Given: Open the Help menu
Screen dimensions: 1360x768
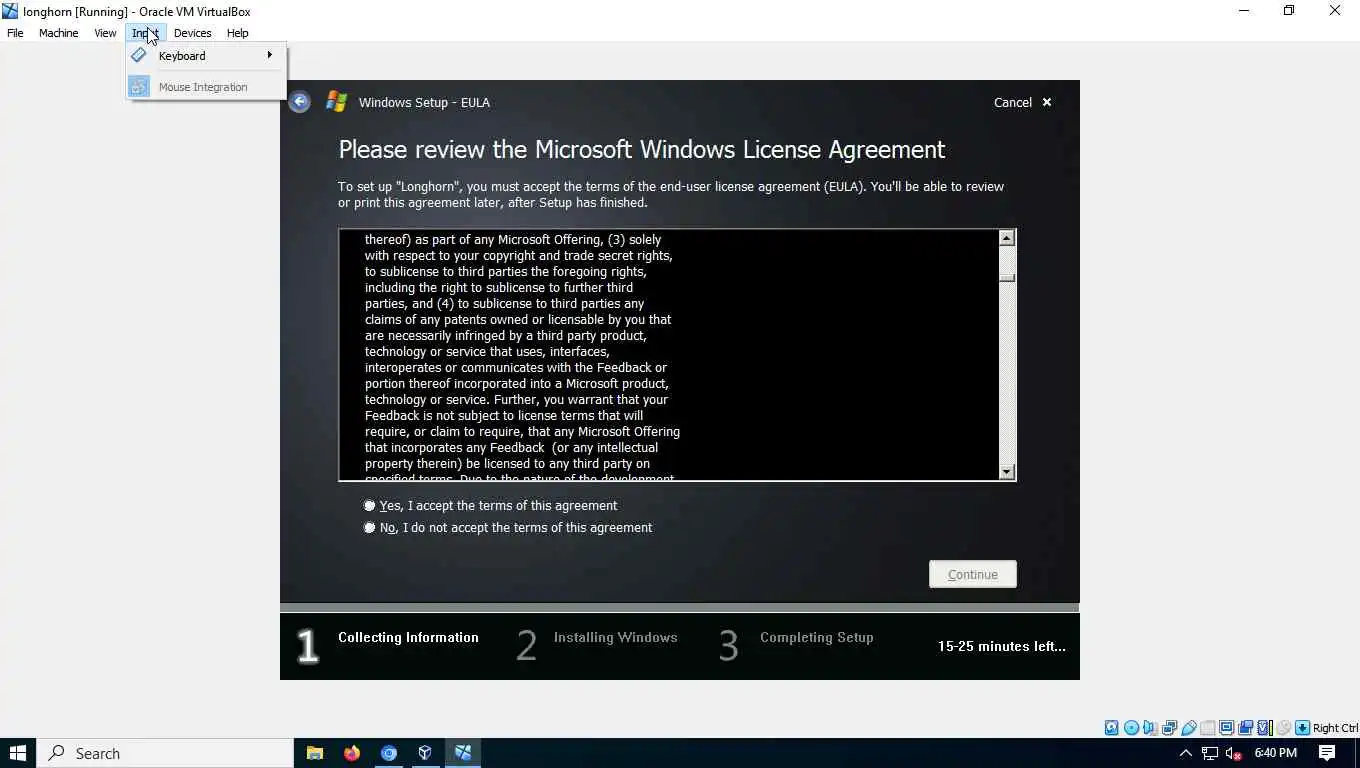Looking at the screenshot, I should 237,33.
